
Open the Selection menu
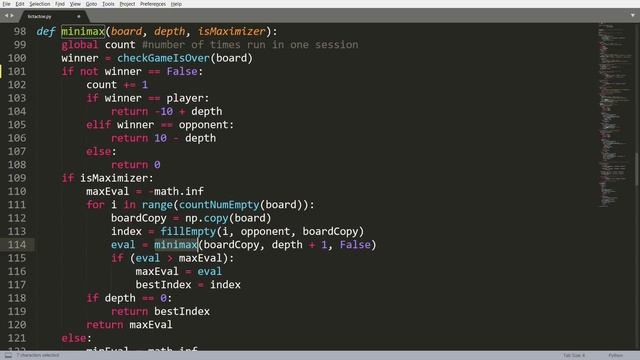(x=40, y=4)
